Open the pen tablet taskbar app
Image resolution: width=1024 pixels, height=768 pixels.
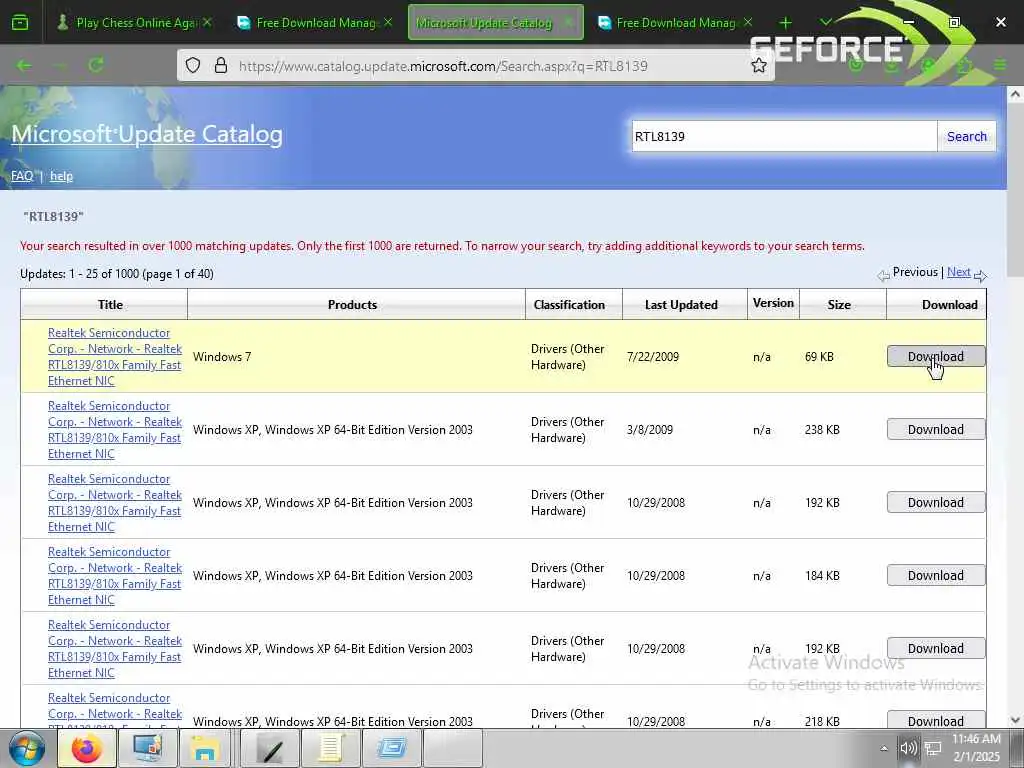tap(269, 748)
